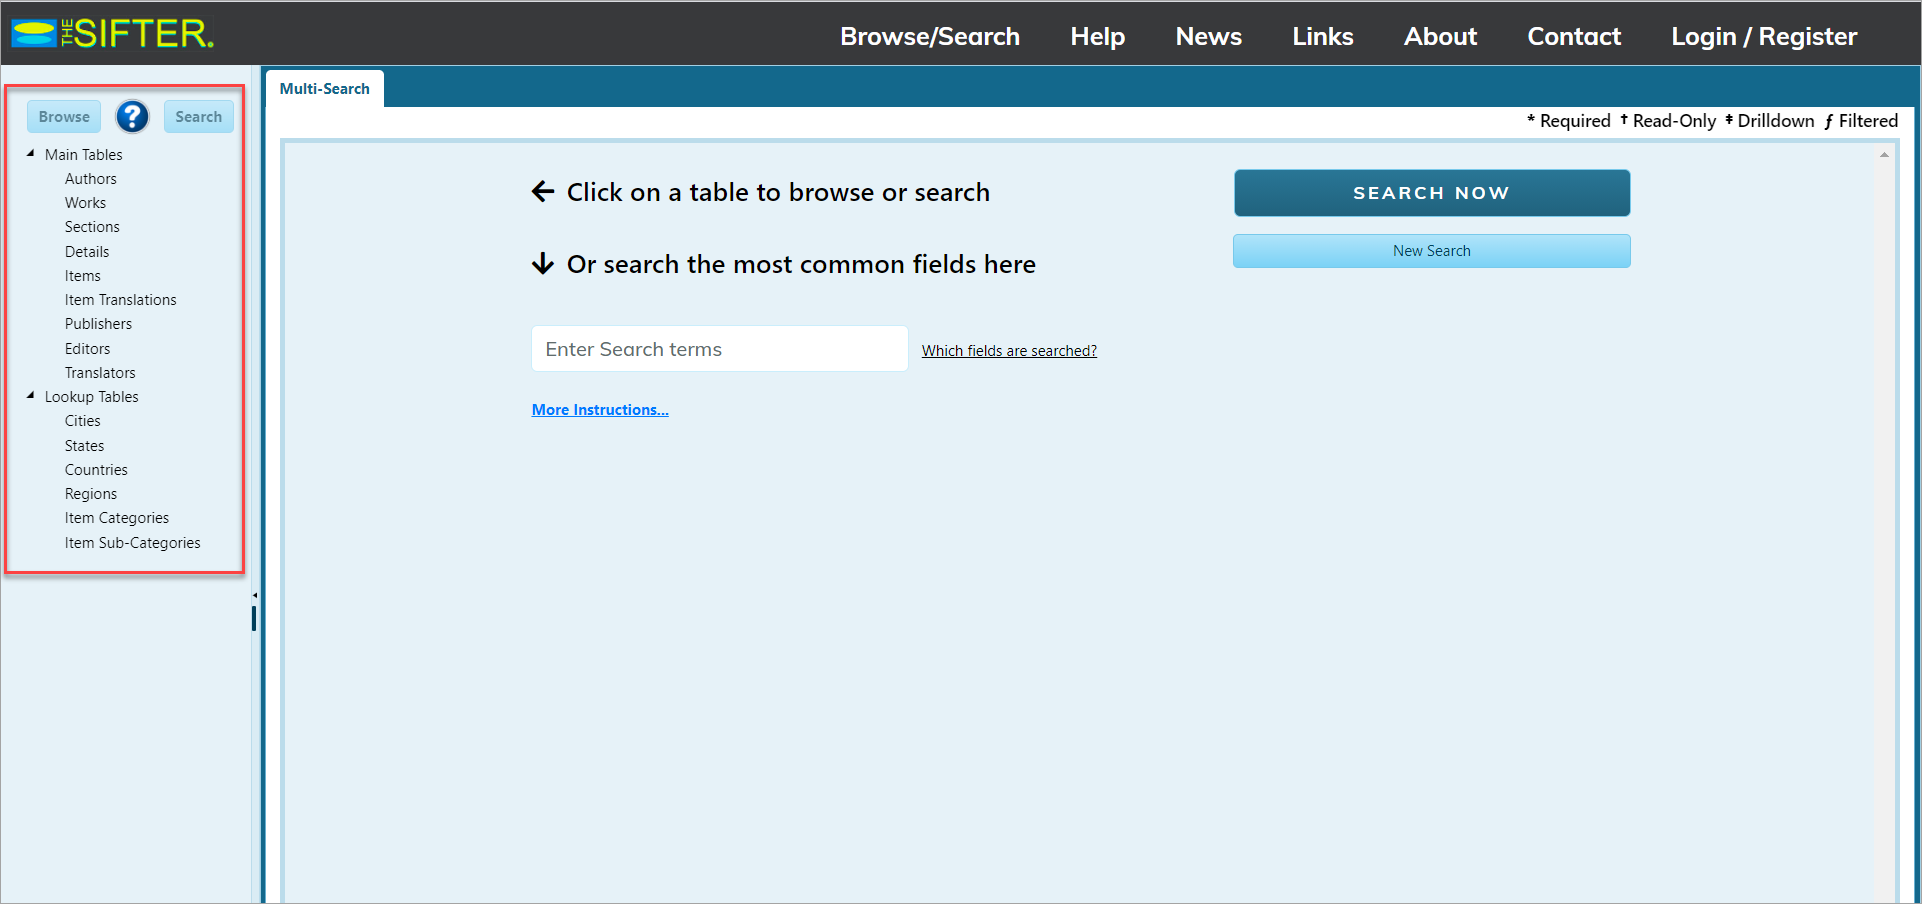The width and height of the screenshot is (1922, 904).
Task: Start a New Search
Action: (x=1431, y=251)
